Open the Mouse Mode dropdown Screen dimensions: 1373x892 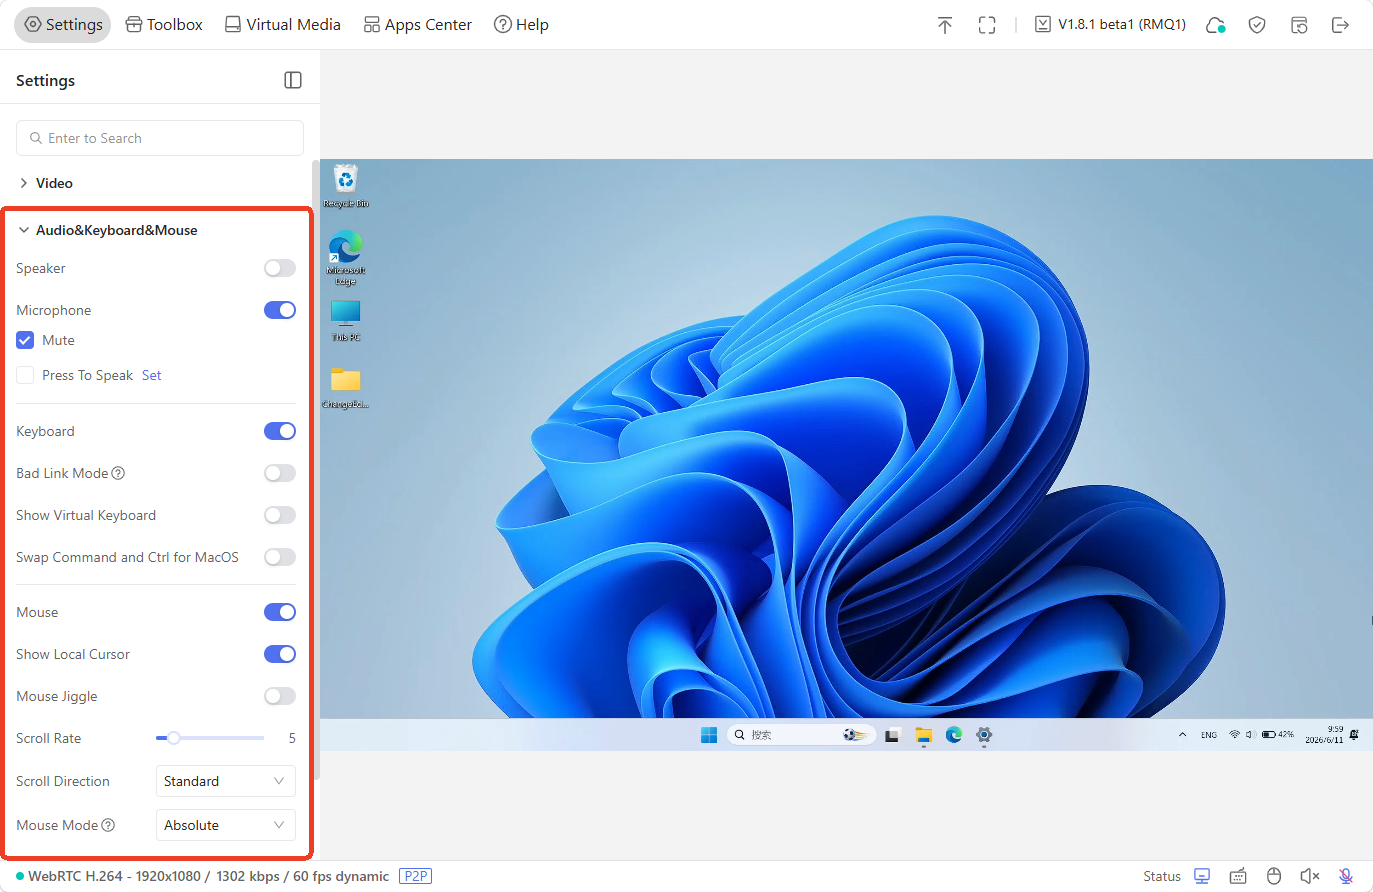(226, 825)
